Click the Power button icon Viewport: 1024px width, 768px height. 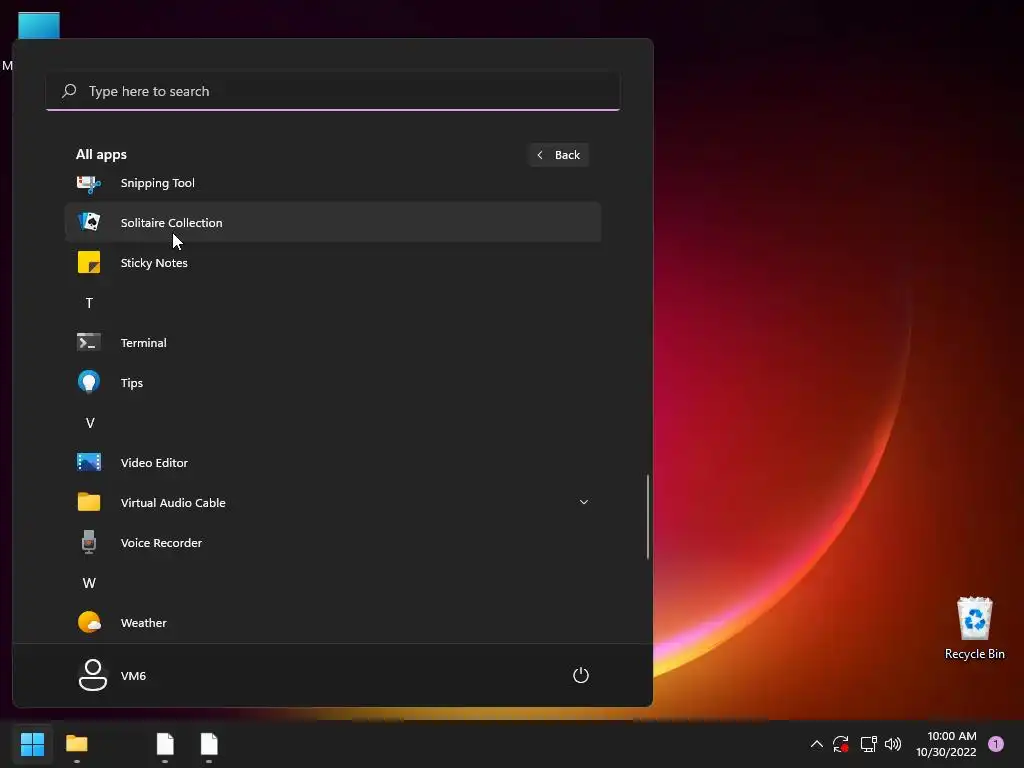pos(581,675)
